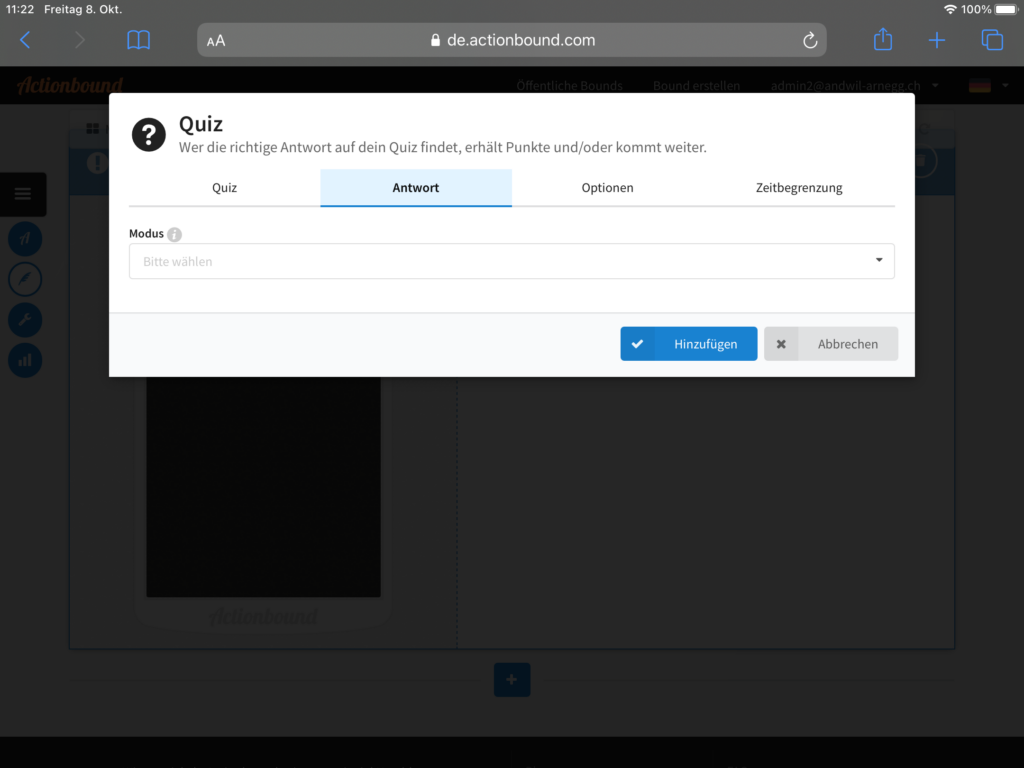Click the info icon next to Modus
The height and width of the screenshot is (768, 1024).
tap(175, 235)
